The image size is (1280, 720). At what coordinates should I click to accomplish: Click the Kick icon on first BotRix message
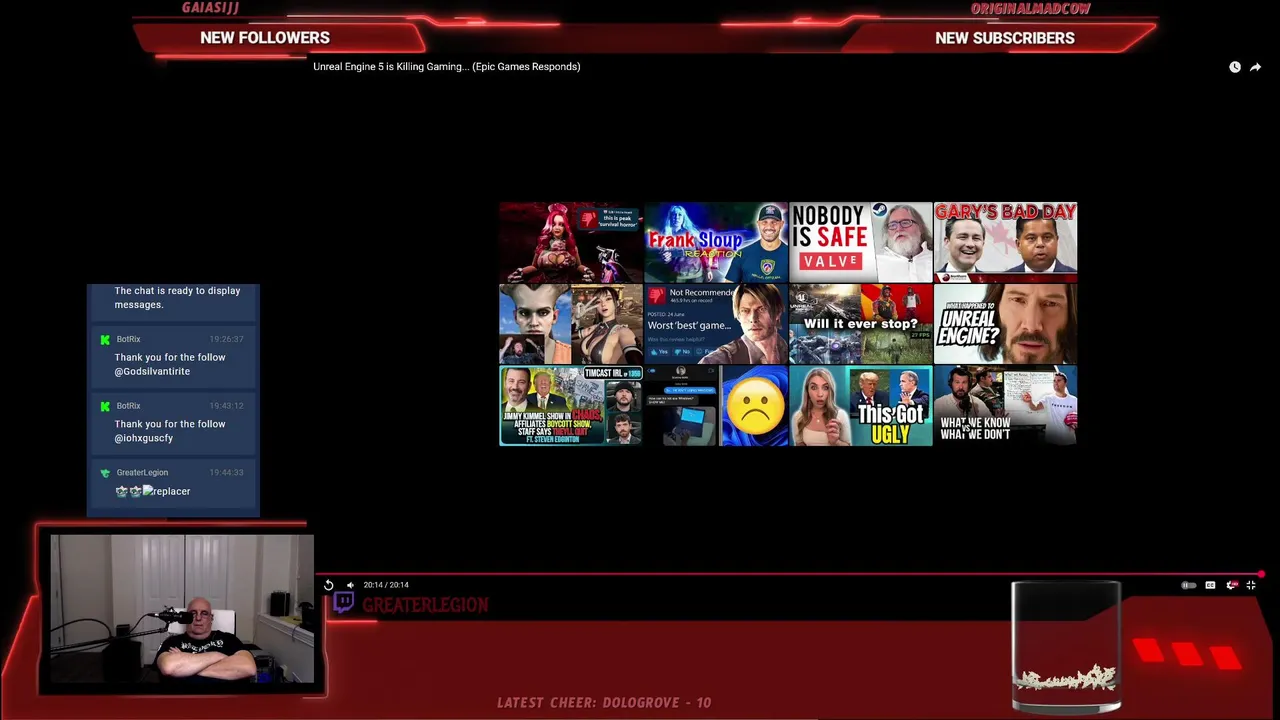pos(105,340)
